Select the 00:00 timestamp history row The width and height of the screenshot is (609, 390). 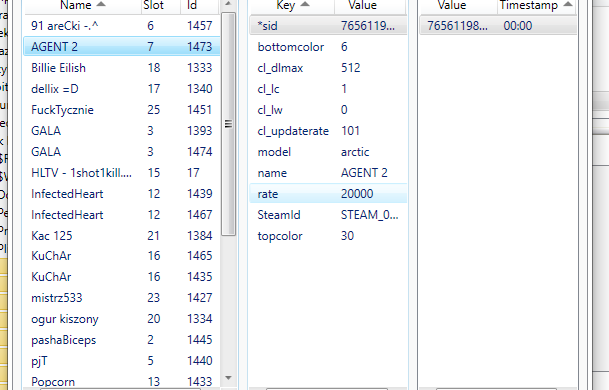pyautogui.click(x=498, y=26)
